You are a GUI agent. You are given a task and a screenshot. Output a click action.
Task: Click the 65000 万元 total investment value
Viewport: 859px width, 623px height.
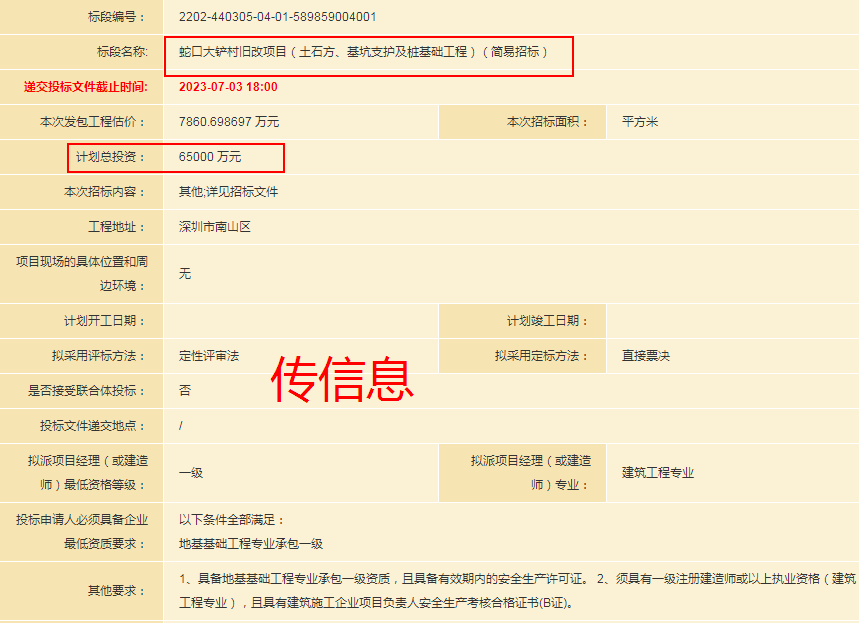[x=210, y=157]
